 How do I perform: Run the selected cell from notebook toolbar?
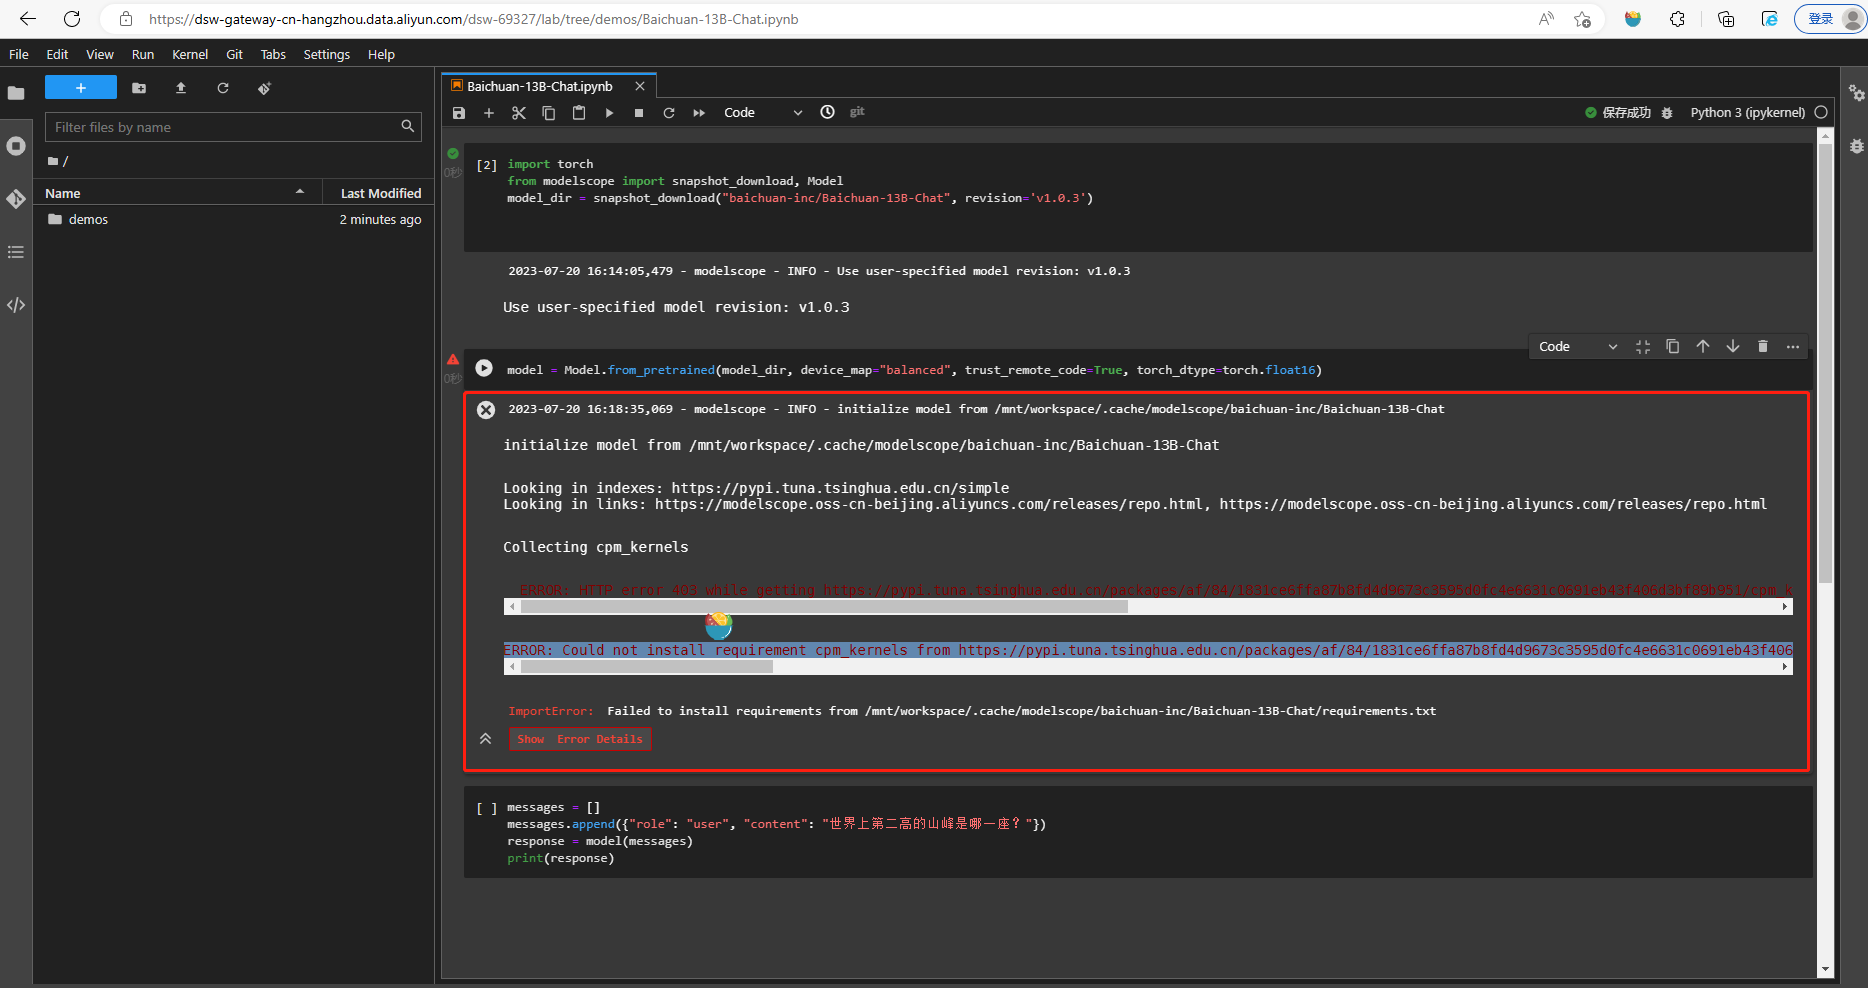point(609,113)
